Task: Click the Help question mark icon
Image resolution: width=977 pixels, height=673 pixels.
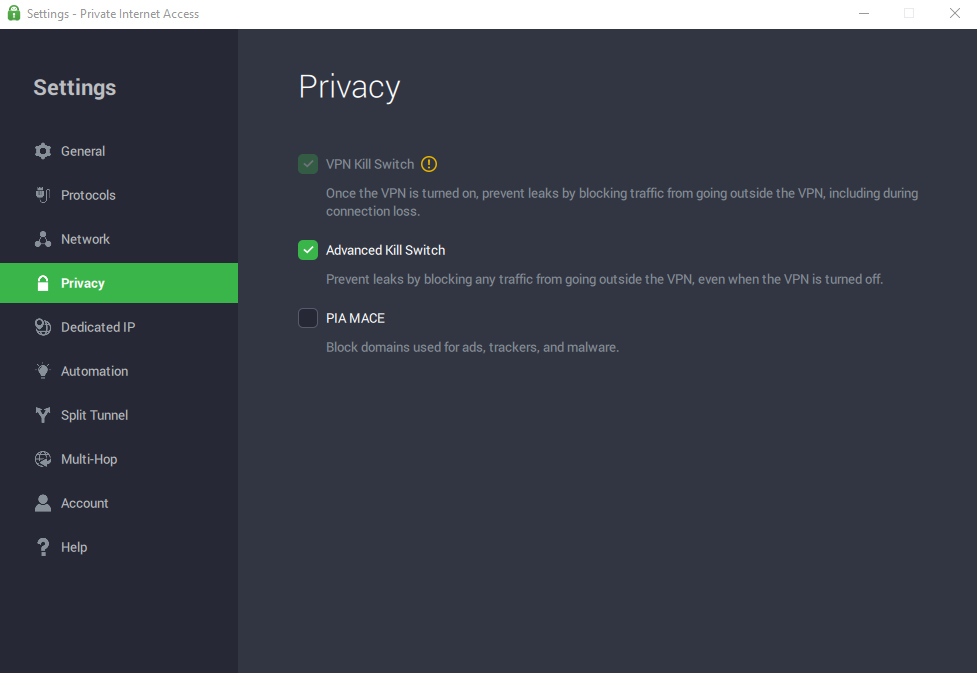Action: point(43,547)
